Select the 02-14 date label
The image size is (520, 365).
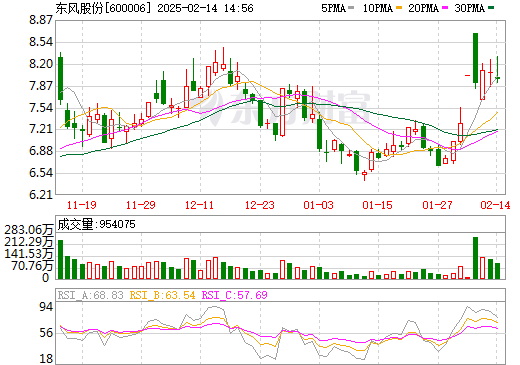pyautogui.click(x=495, y=205)
